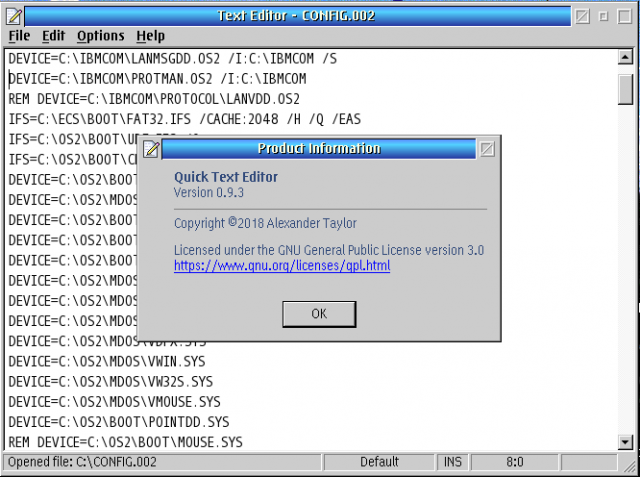Click the Product Information dialog system menu icon
Screen dimensions: 640x477
pyautogui.click(x=152, y=149)
